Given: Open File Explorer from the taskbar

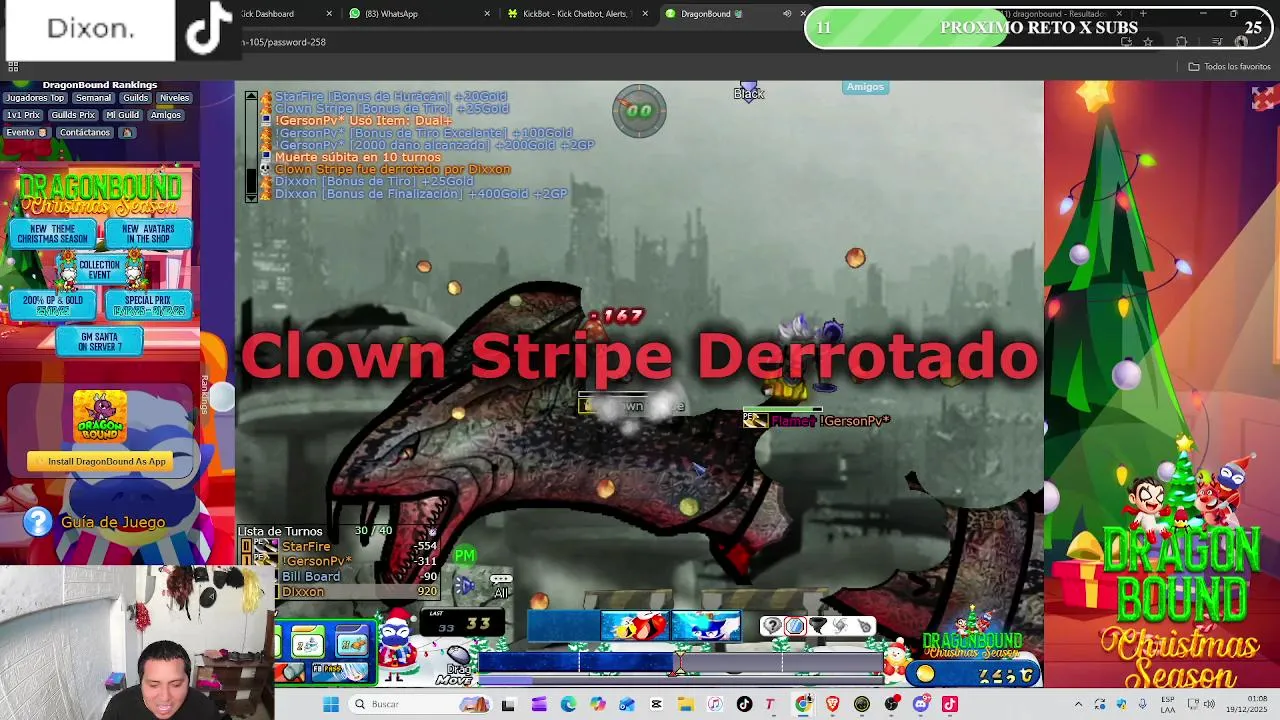Looking at the screenshot, I should (x=685, y=704).
